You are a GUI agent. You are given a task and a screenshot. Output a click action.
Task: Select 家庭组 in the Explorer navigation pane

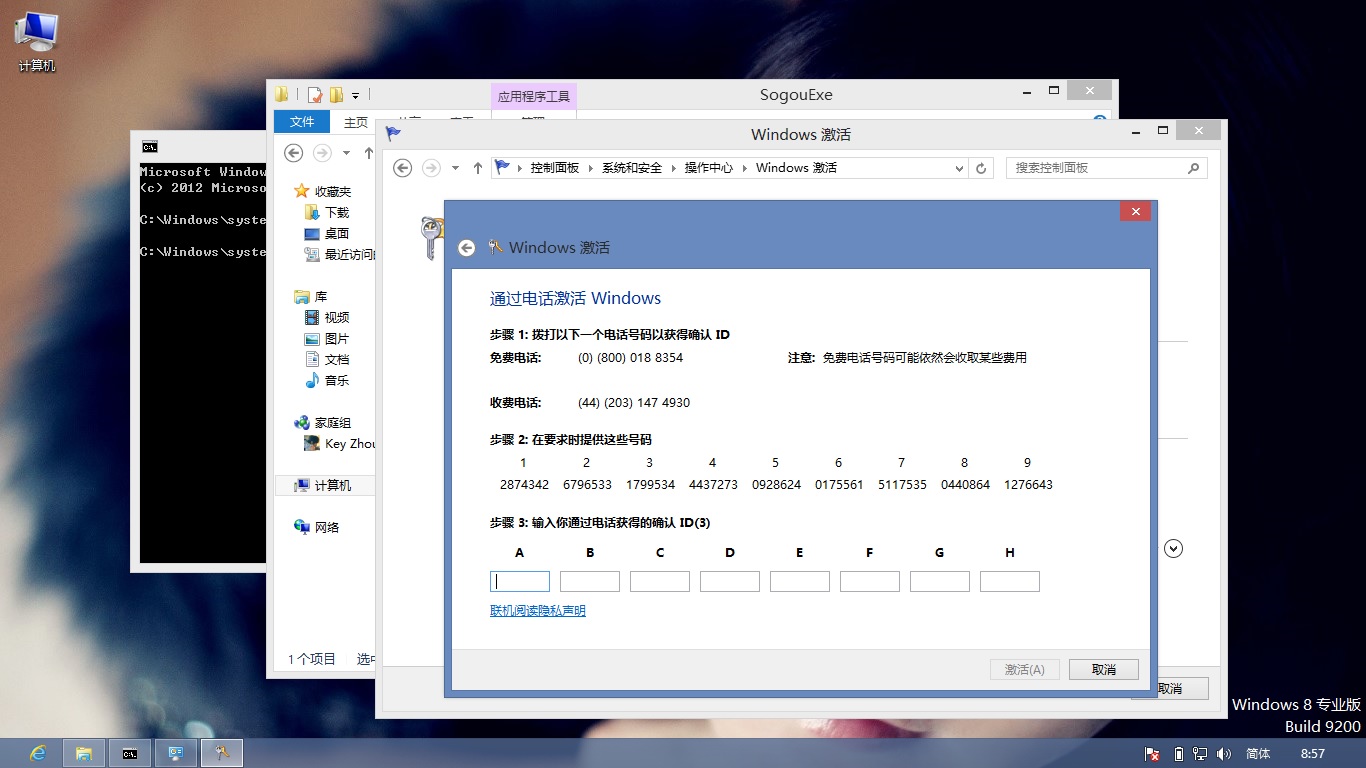point(323,423)
